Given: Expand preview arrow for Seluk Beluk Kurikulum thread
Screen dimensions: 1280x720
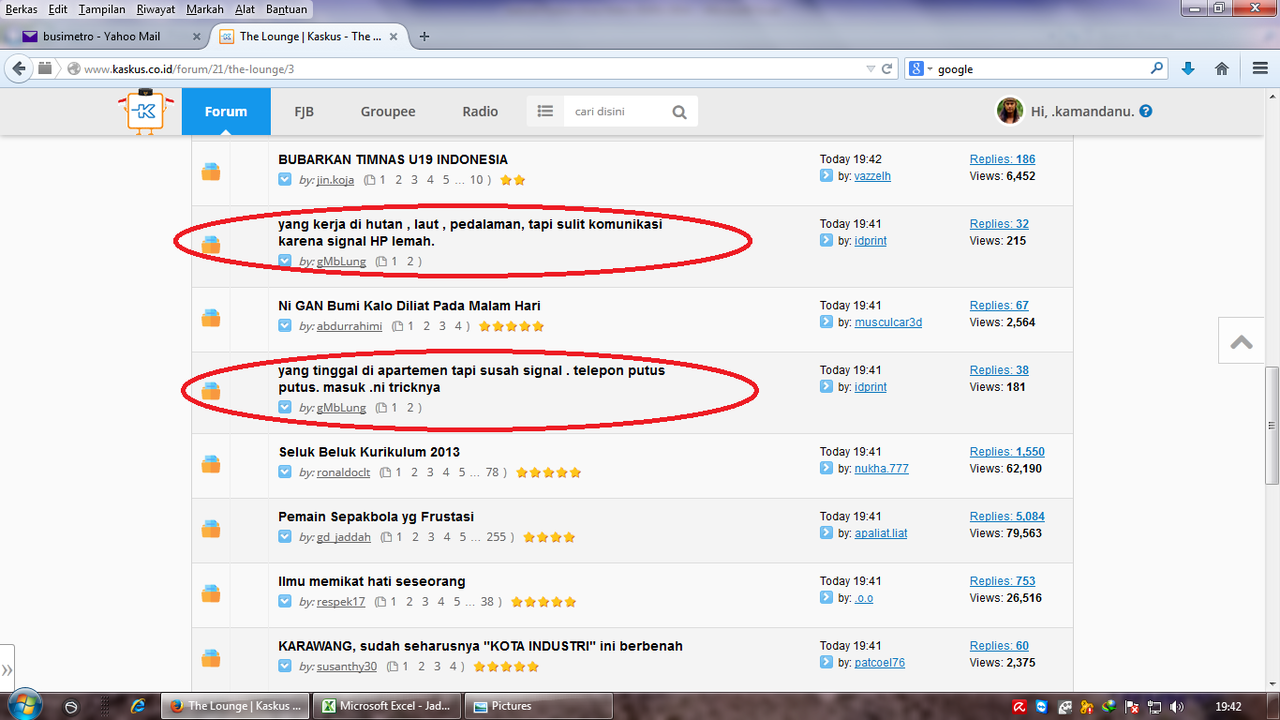Looking at the screenshot, I should point(285,472).
